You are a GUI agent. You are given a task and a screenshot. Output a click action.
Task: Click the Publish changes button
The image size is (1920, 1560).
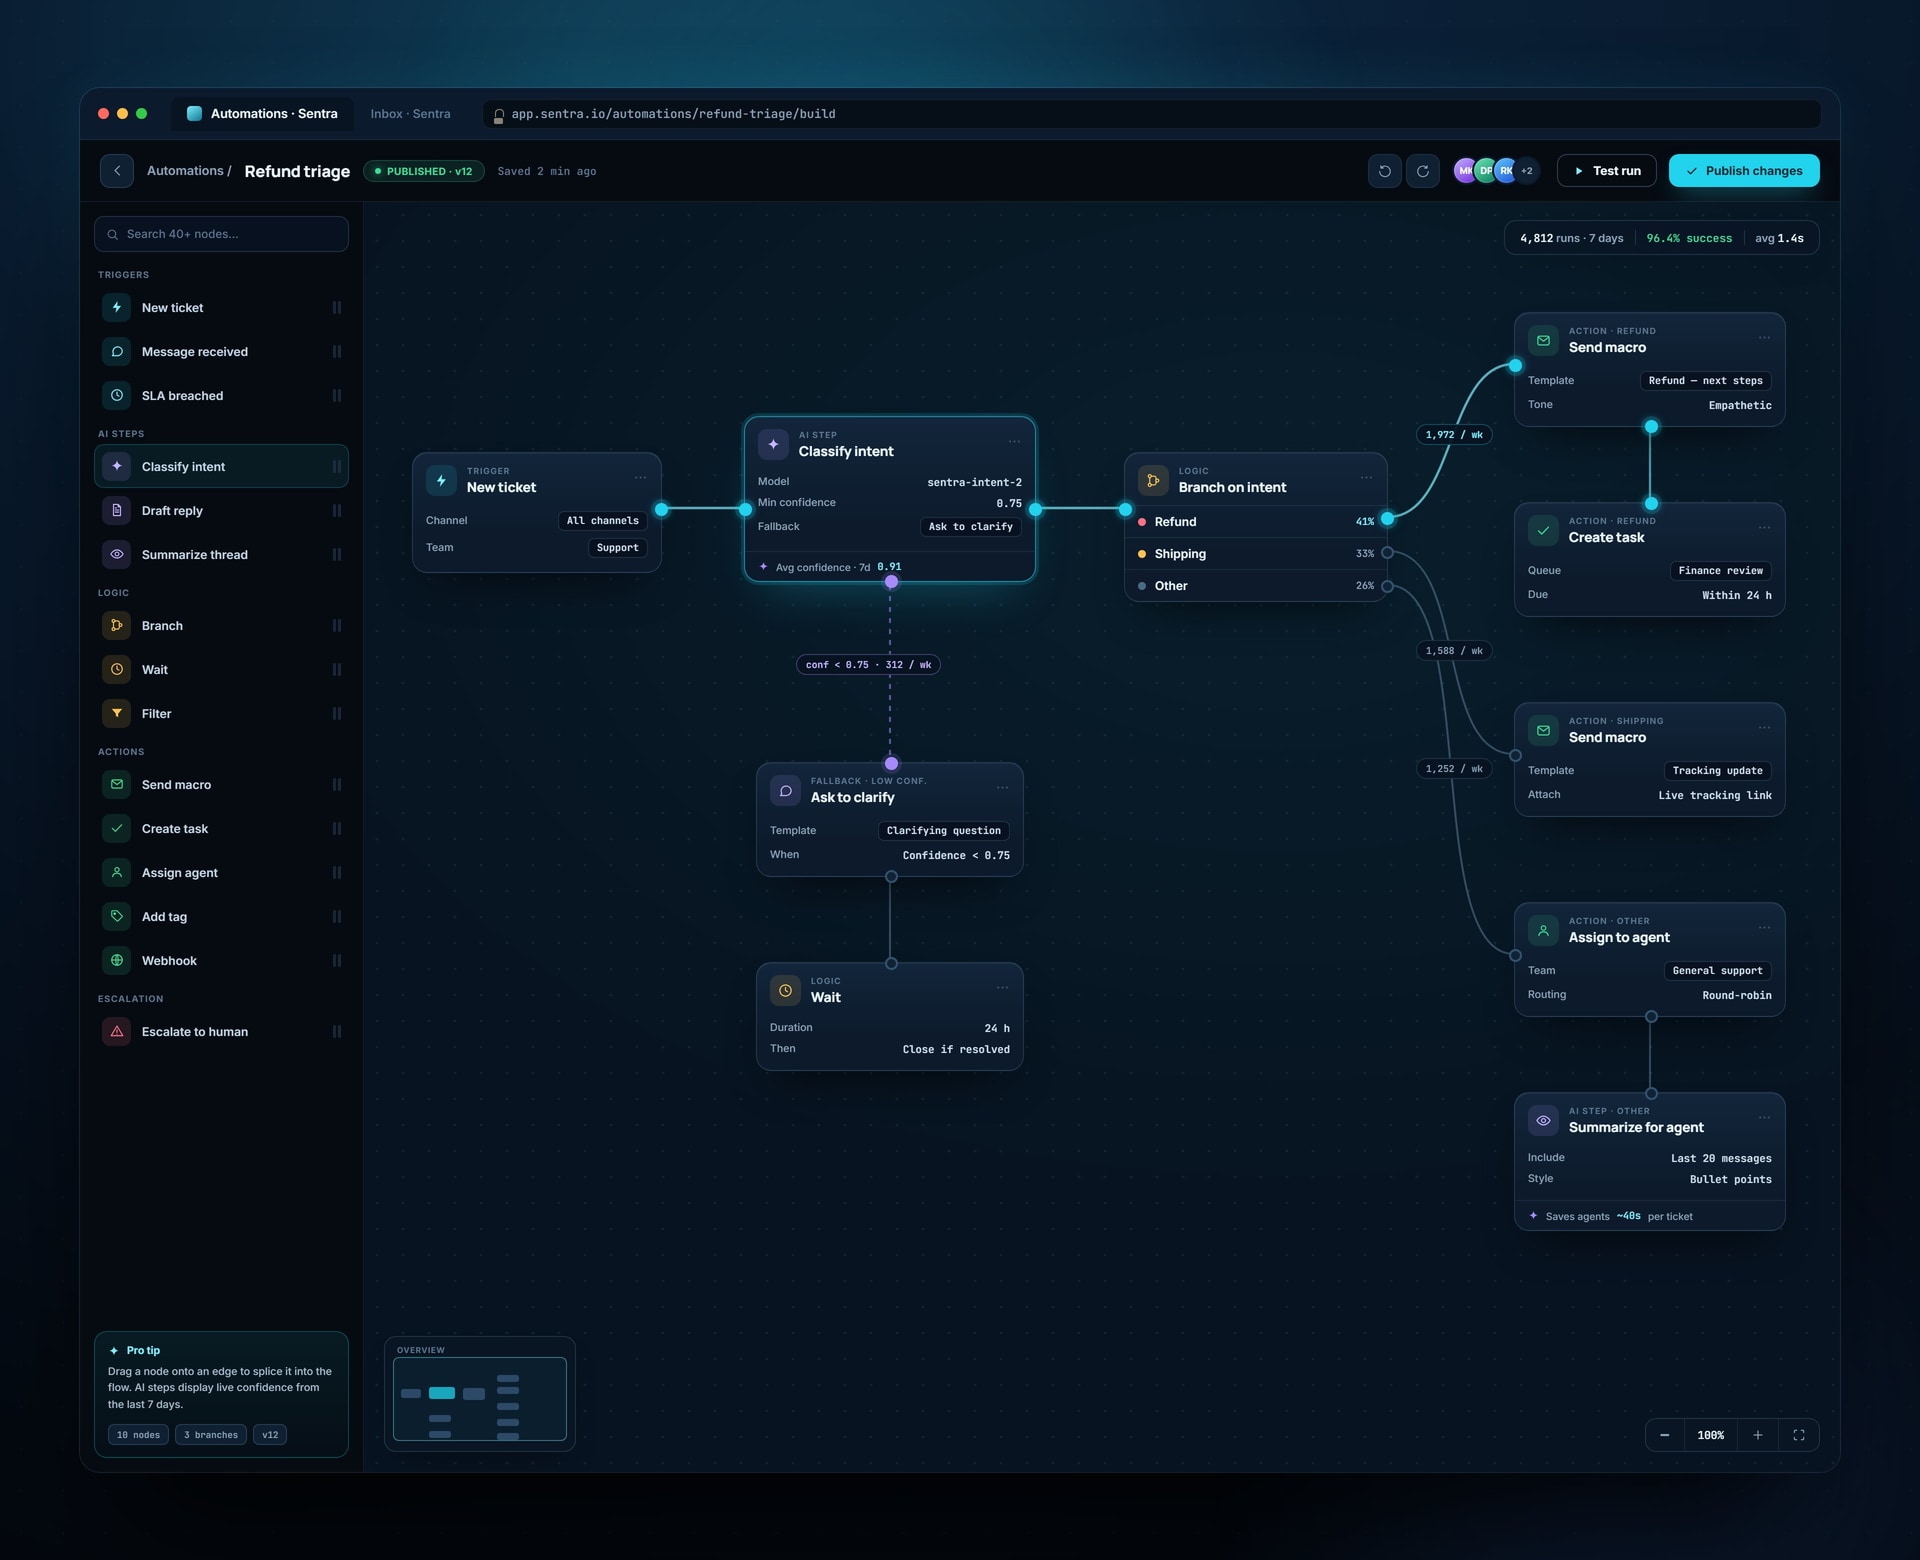tap(1744, 171)
